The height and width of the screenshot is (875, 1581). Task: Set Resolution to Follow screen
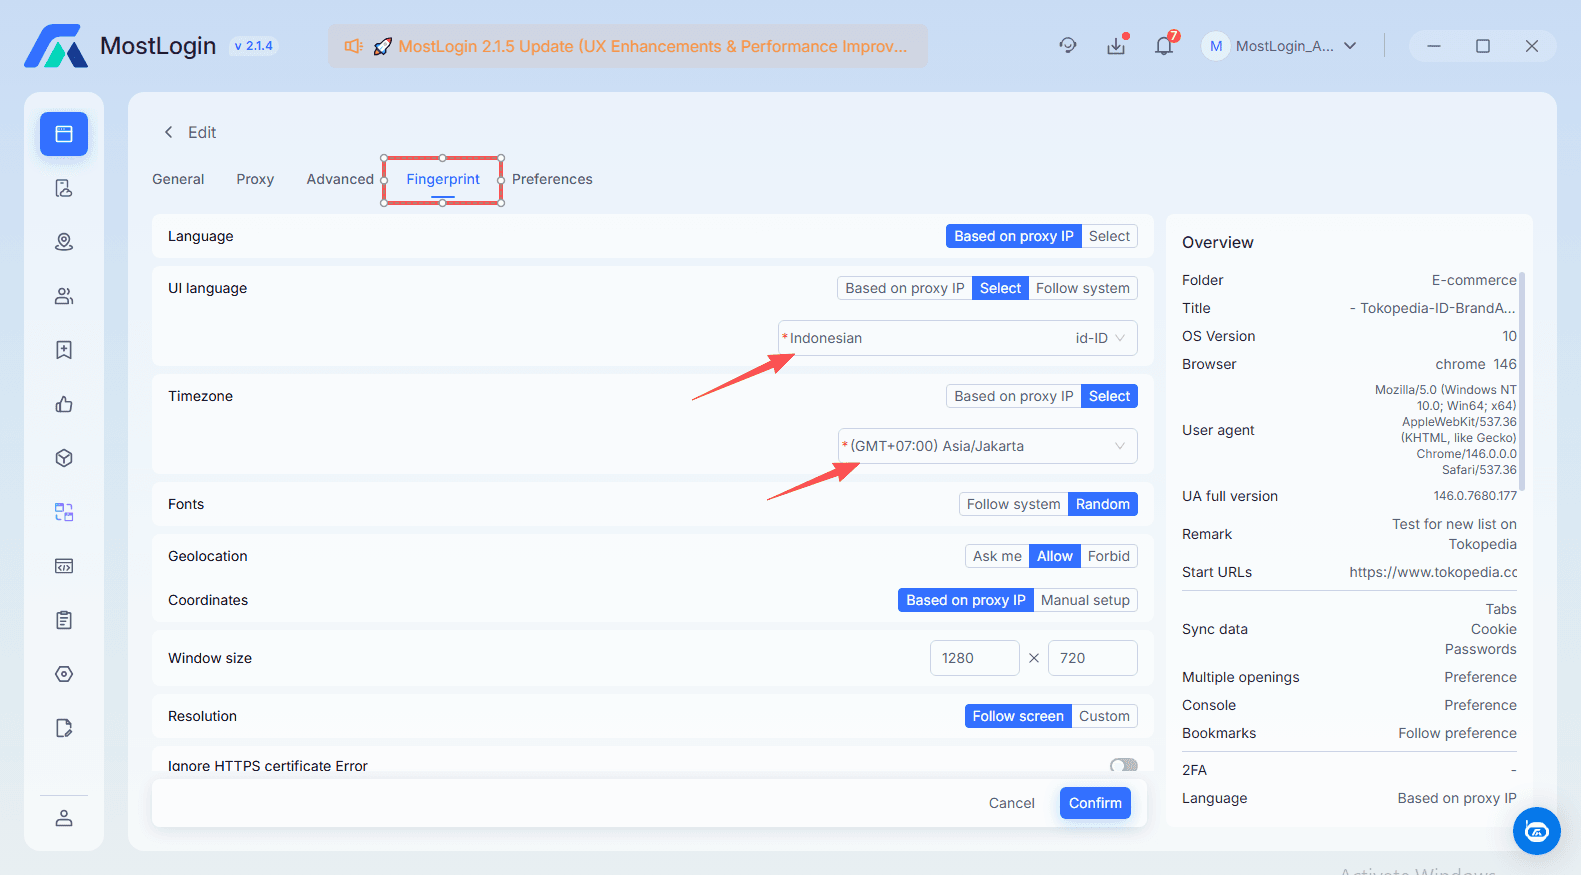coord(1018,716)
